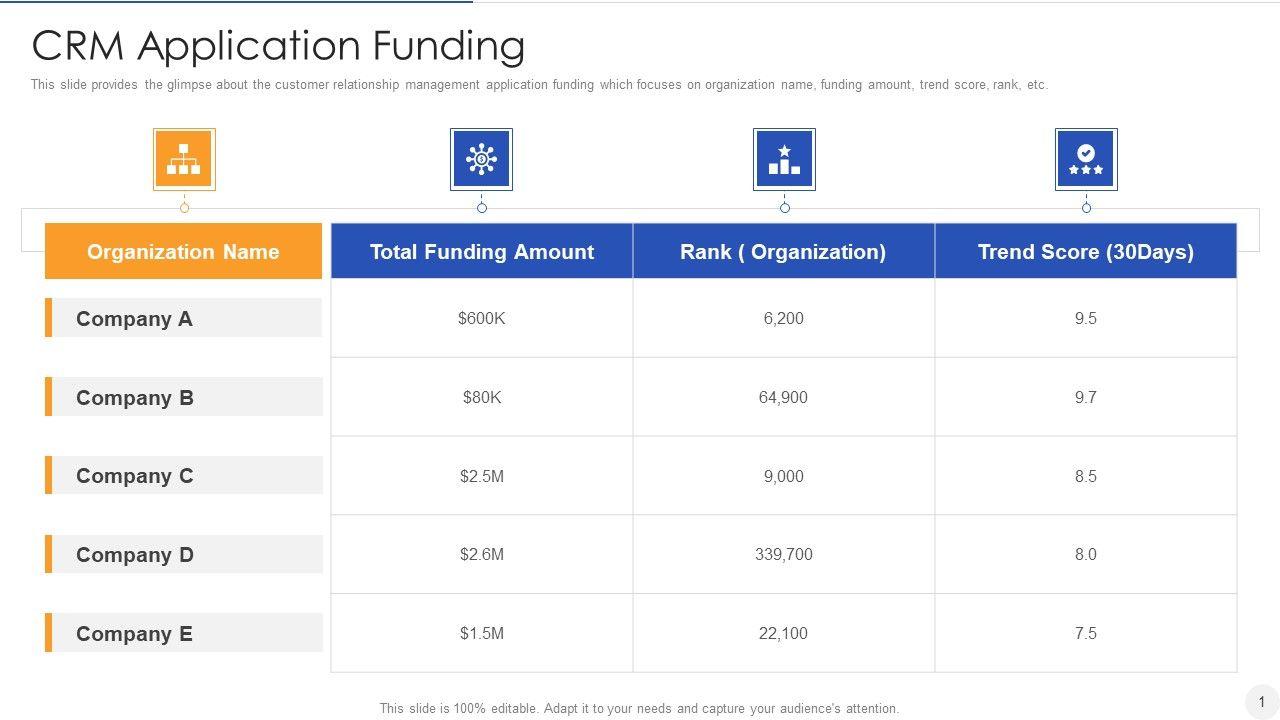Select the Organization Name header
Screen dimensions: 1280x720
pos(183,252)
